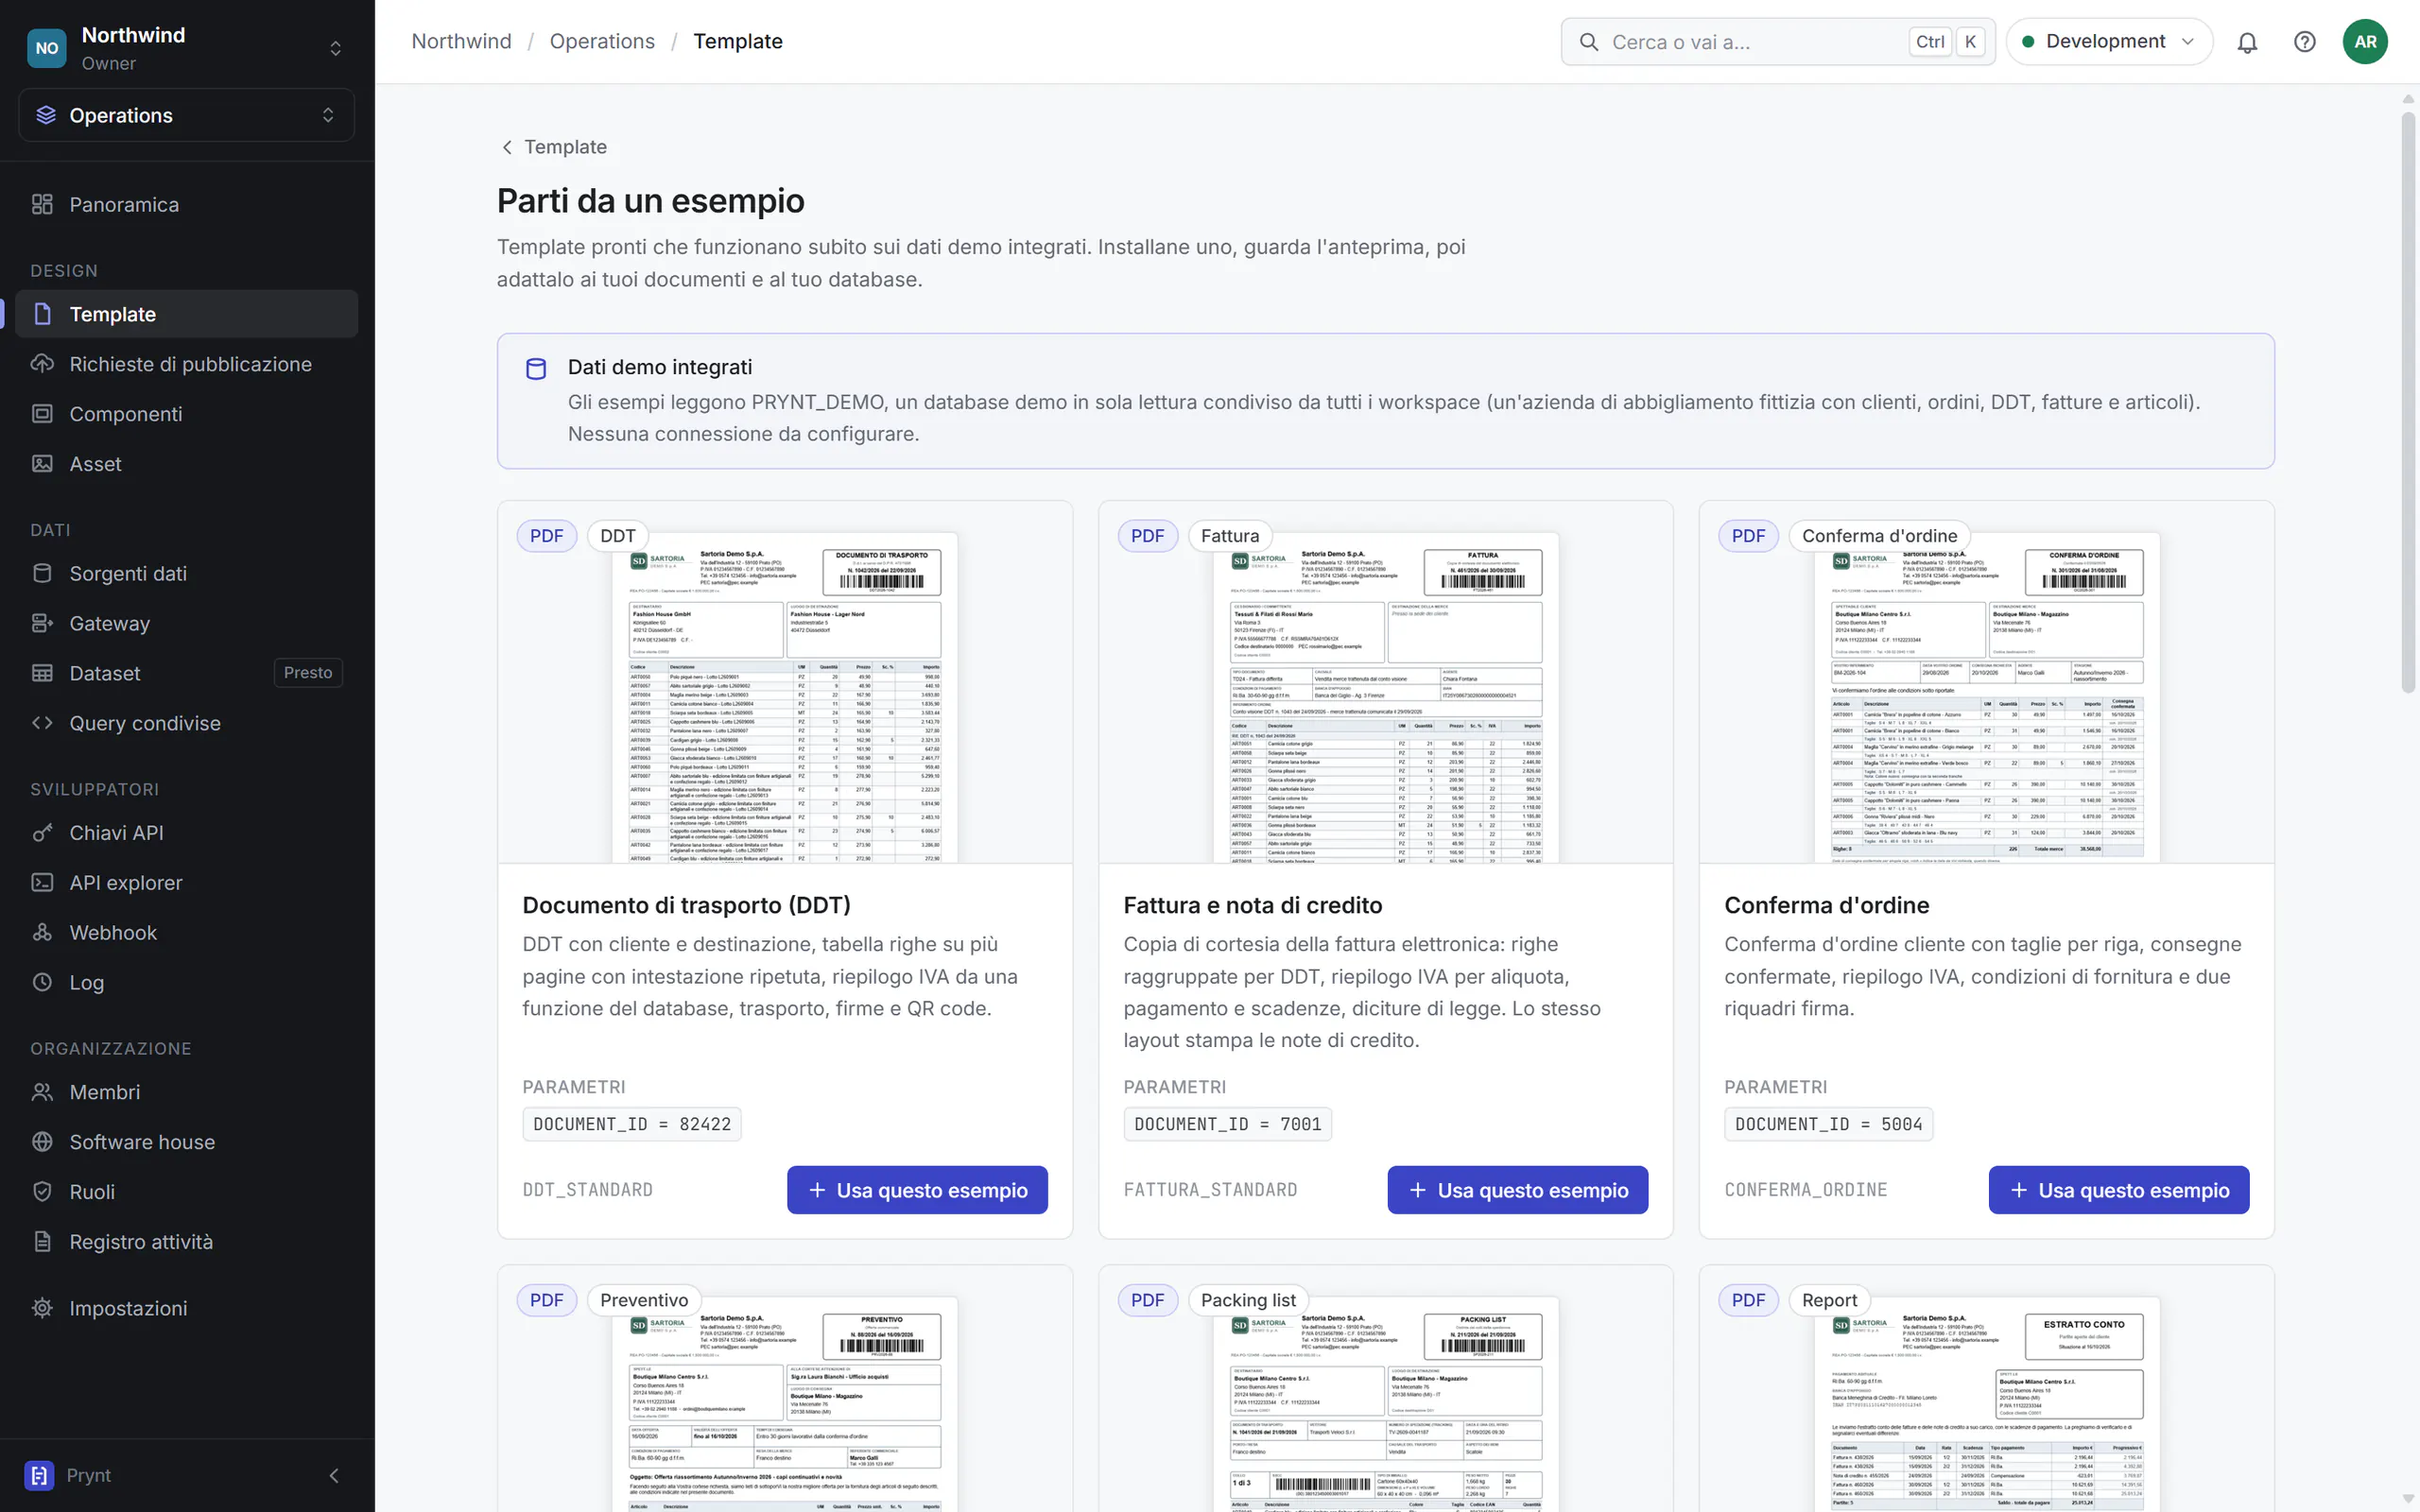Click the Query condivise code icon
Screen dimensions: 2420x1512
[42, 723]
